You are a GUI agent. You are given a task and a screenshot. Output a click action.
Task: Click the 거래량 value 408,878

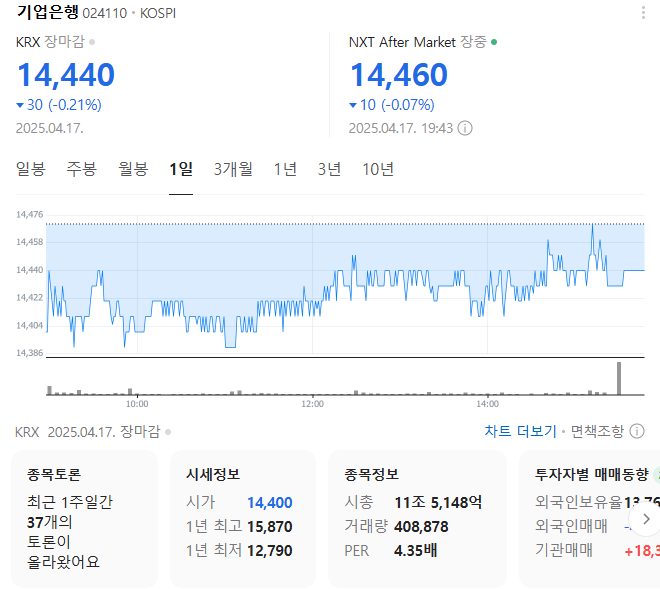coord(421,527)
